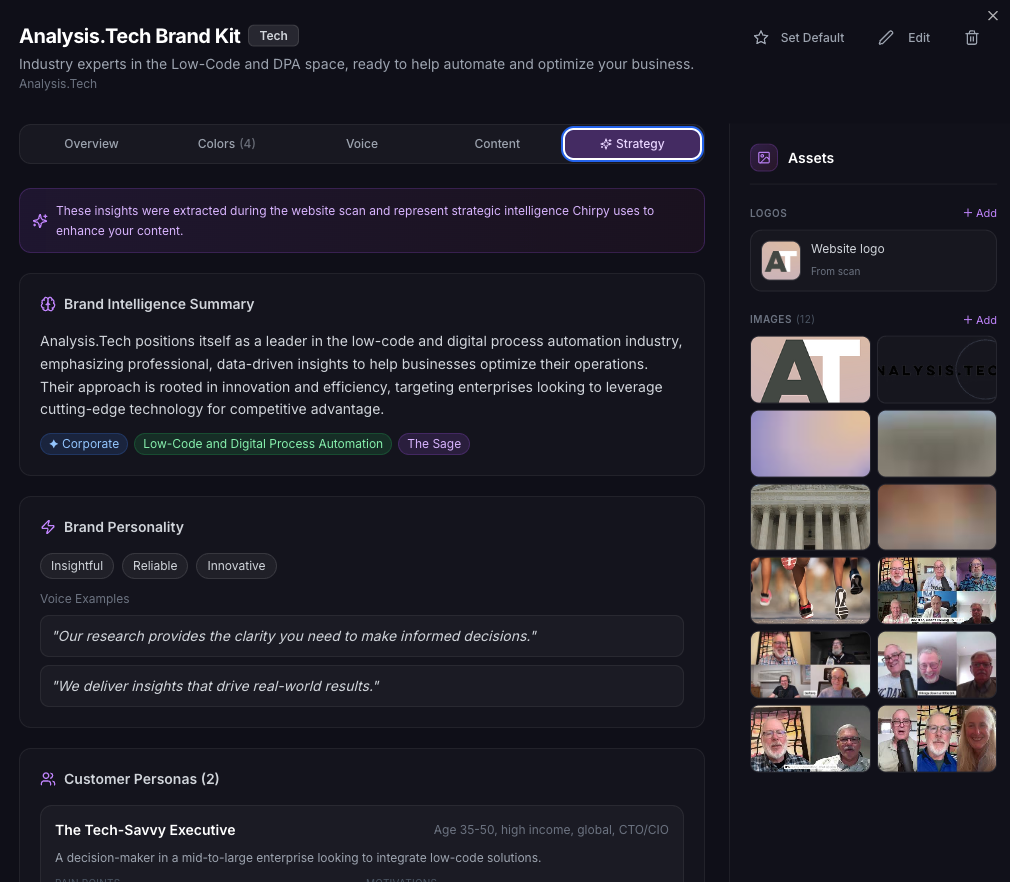Screen dimensions: 1010x882
Task: Click the Insightful personality chip
Action: coord(77,566)
